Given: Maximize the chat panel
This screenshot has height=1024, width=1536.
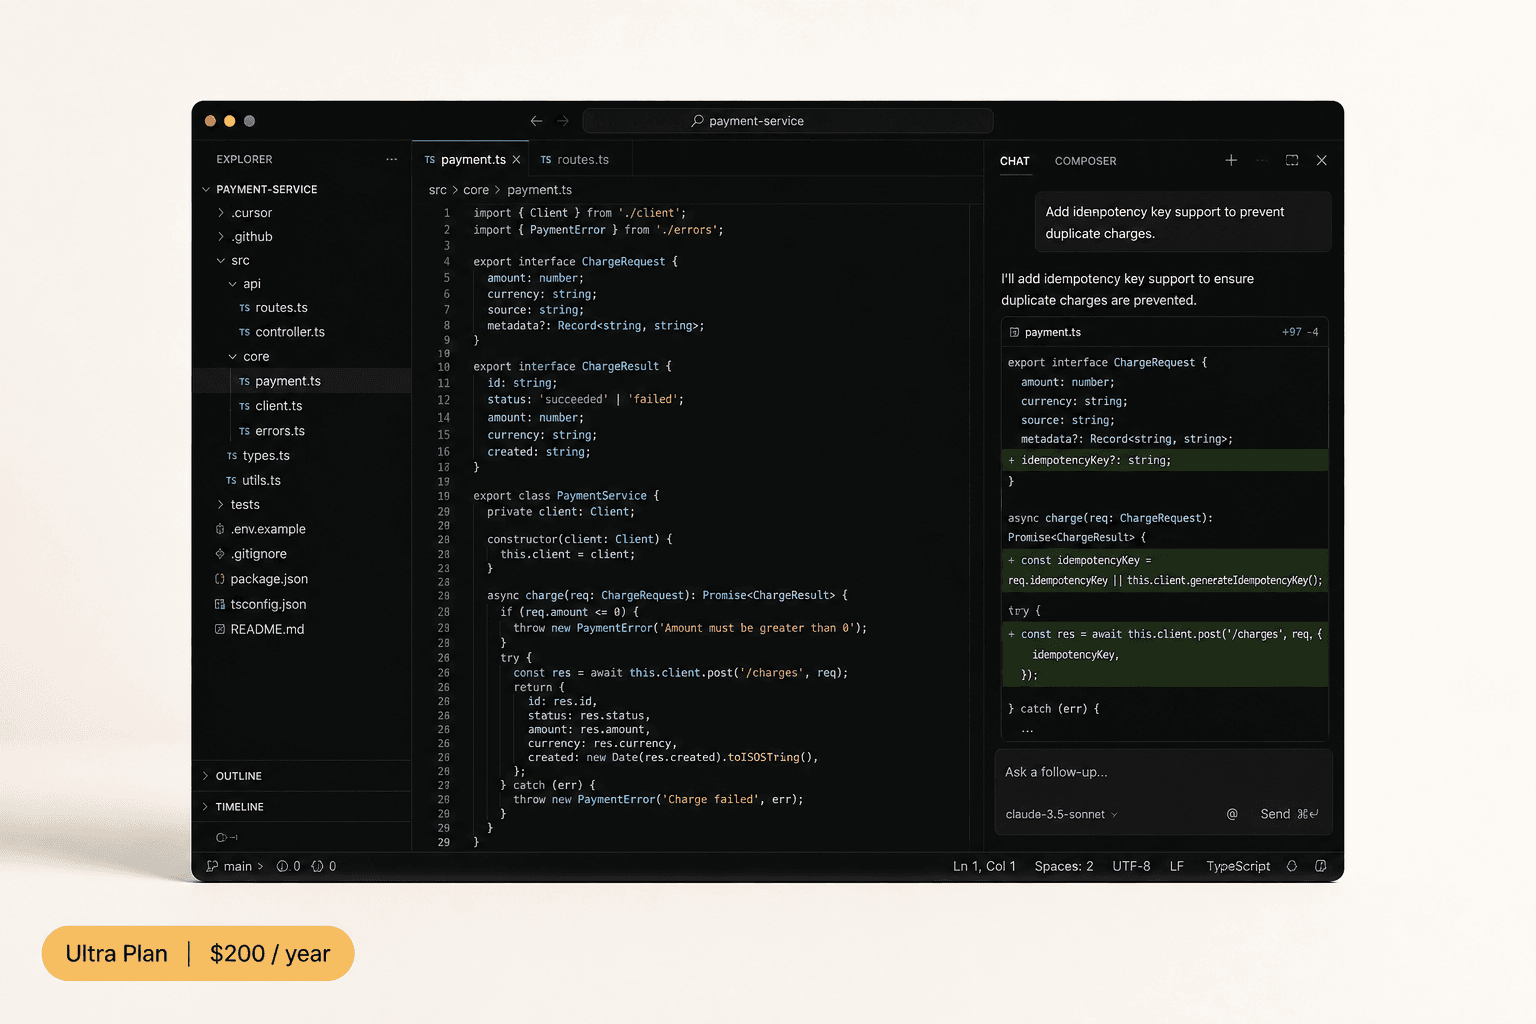Looking at the screenshot, I should click(x=1292, y=160).
